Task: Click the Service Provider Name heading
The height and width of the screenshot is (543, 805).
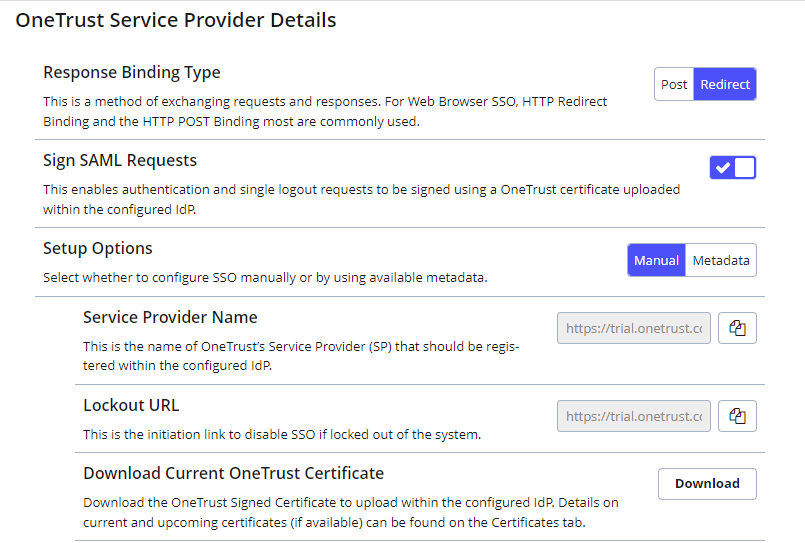Action: 170,317
